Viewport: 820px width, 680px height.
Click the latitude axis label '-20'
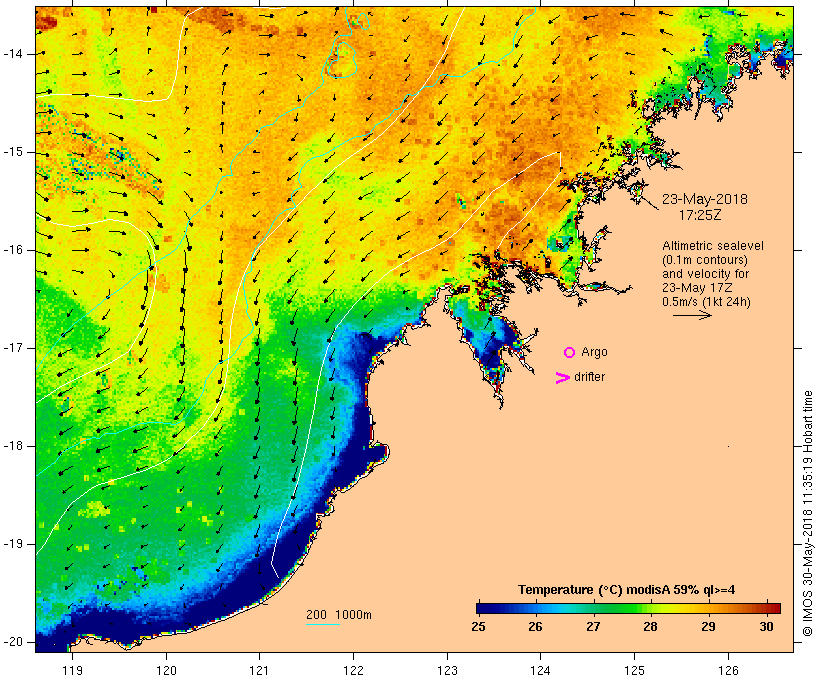pos(12,642)
